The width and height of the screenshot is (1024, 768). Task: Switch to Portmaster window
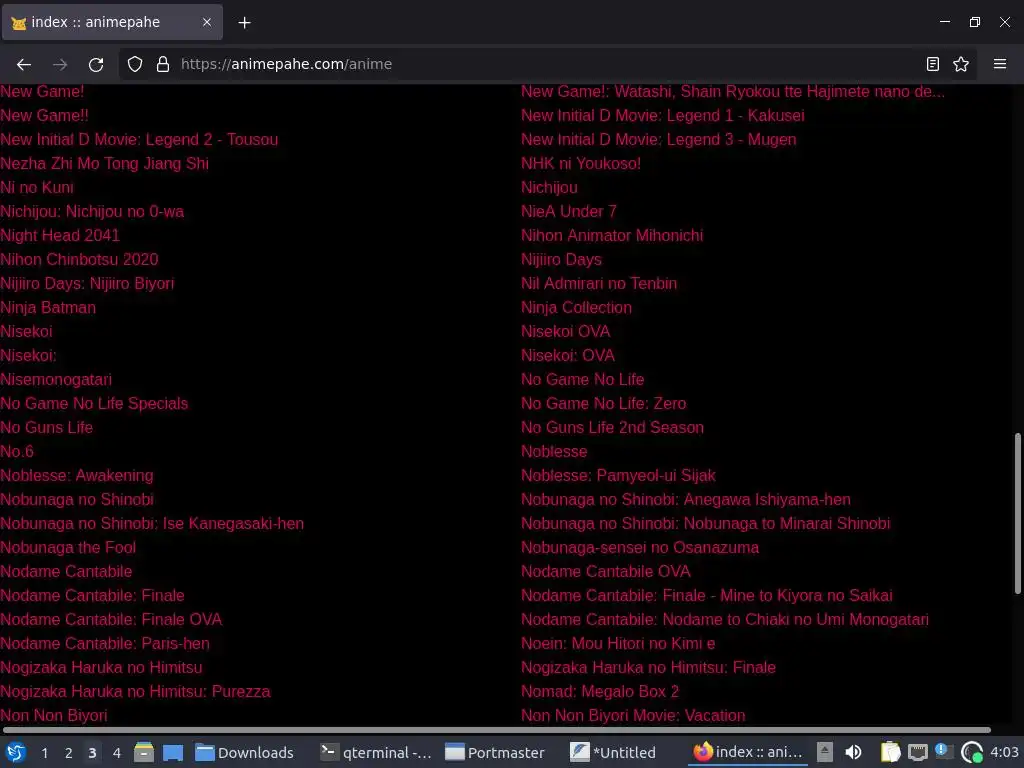pyautogui.click(x=495, y=752)
